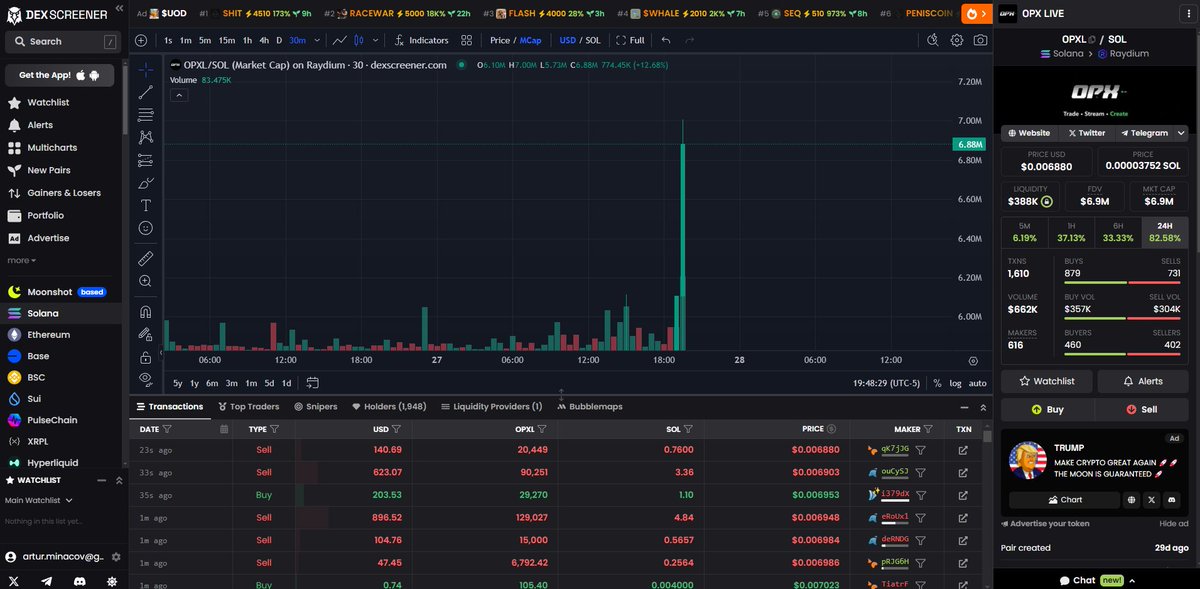
Task: Switch chart to line style icon
Action: 341,40
